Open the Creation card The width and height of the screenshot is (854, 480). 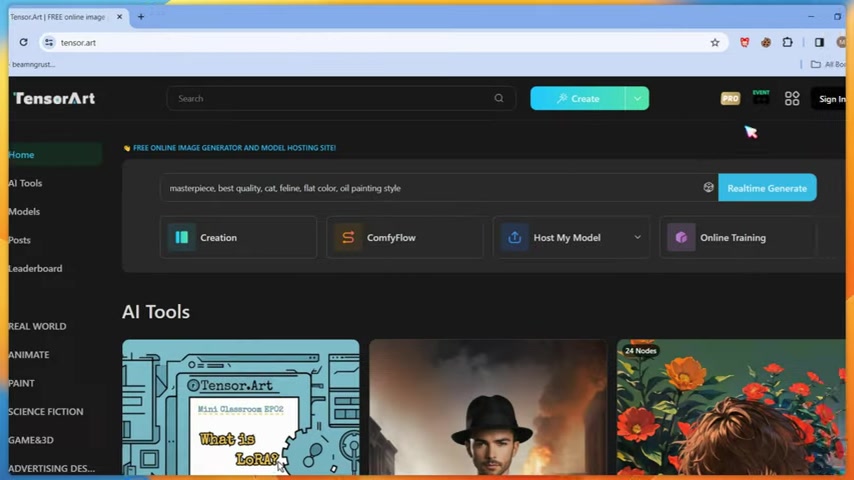click(x=239, y=238)
